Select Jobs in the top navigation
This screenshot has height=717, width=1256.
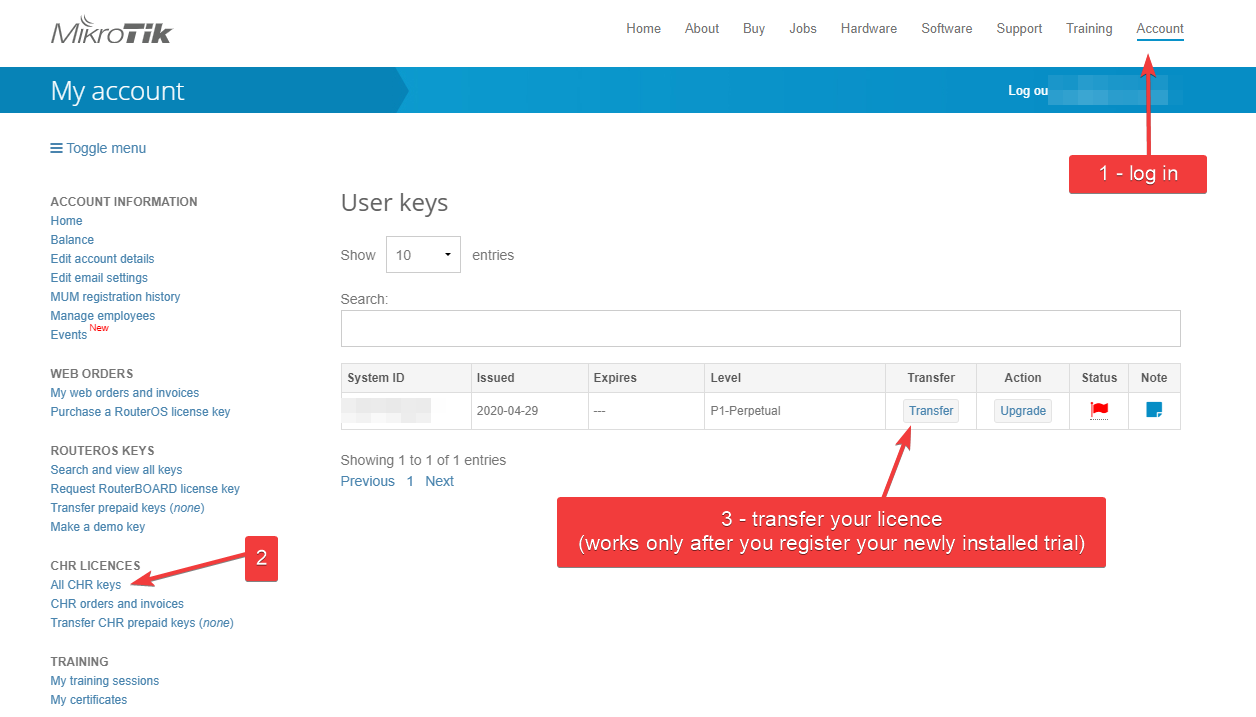point(803,29)
